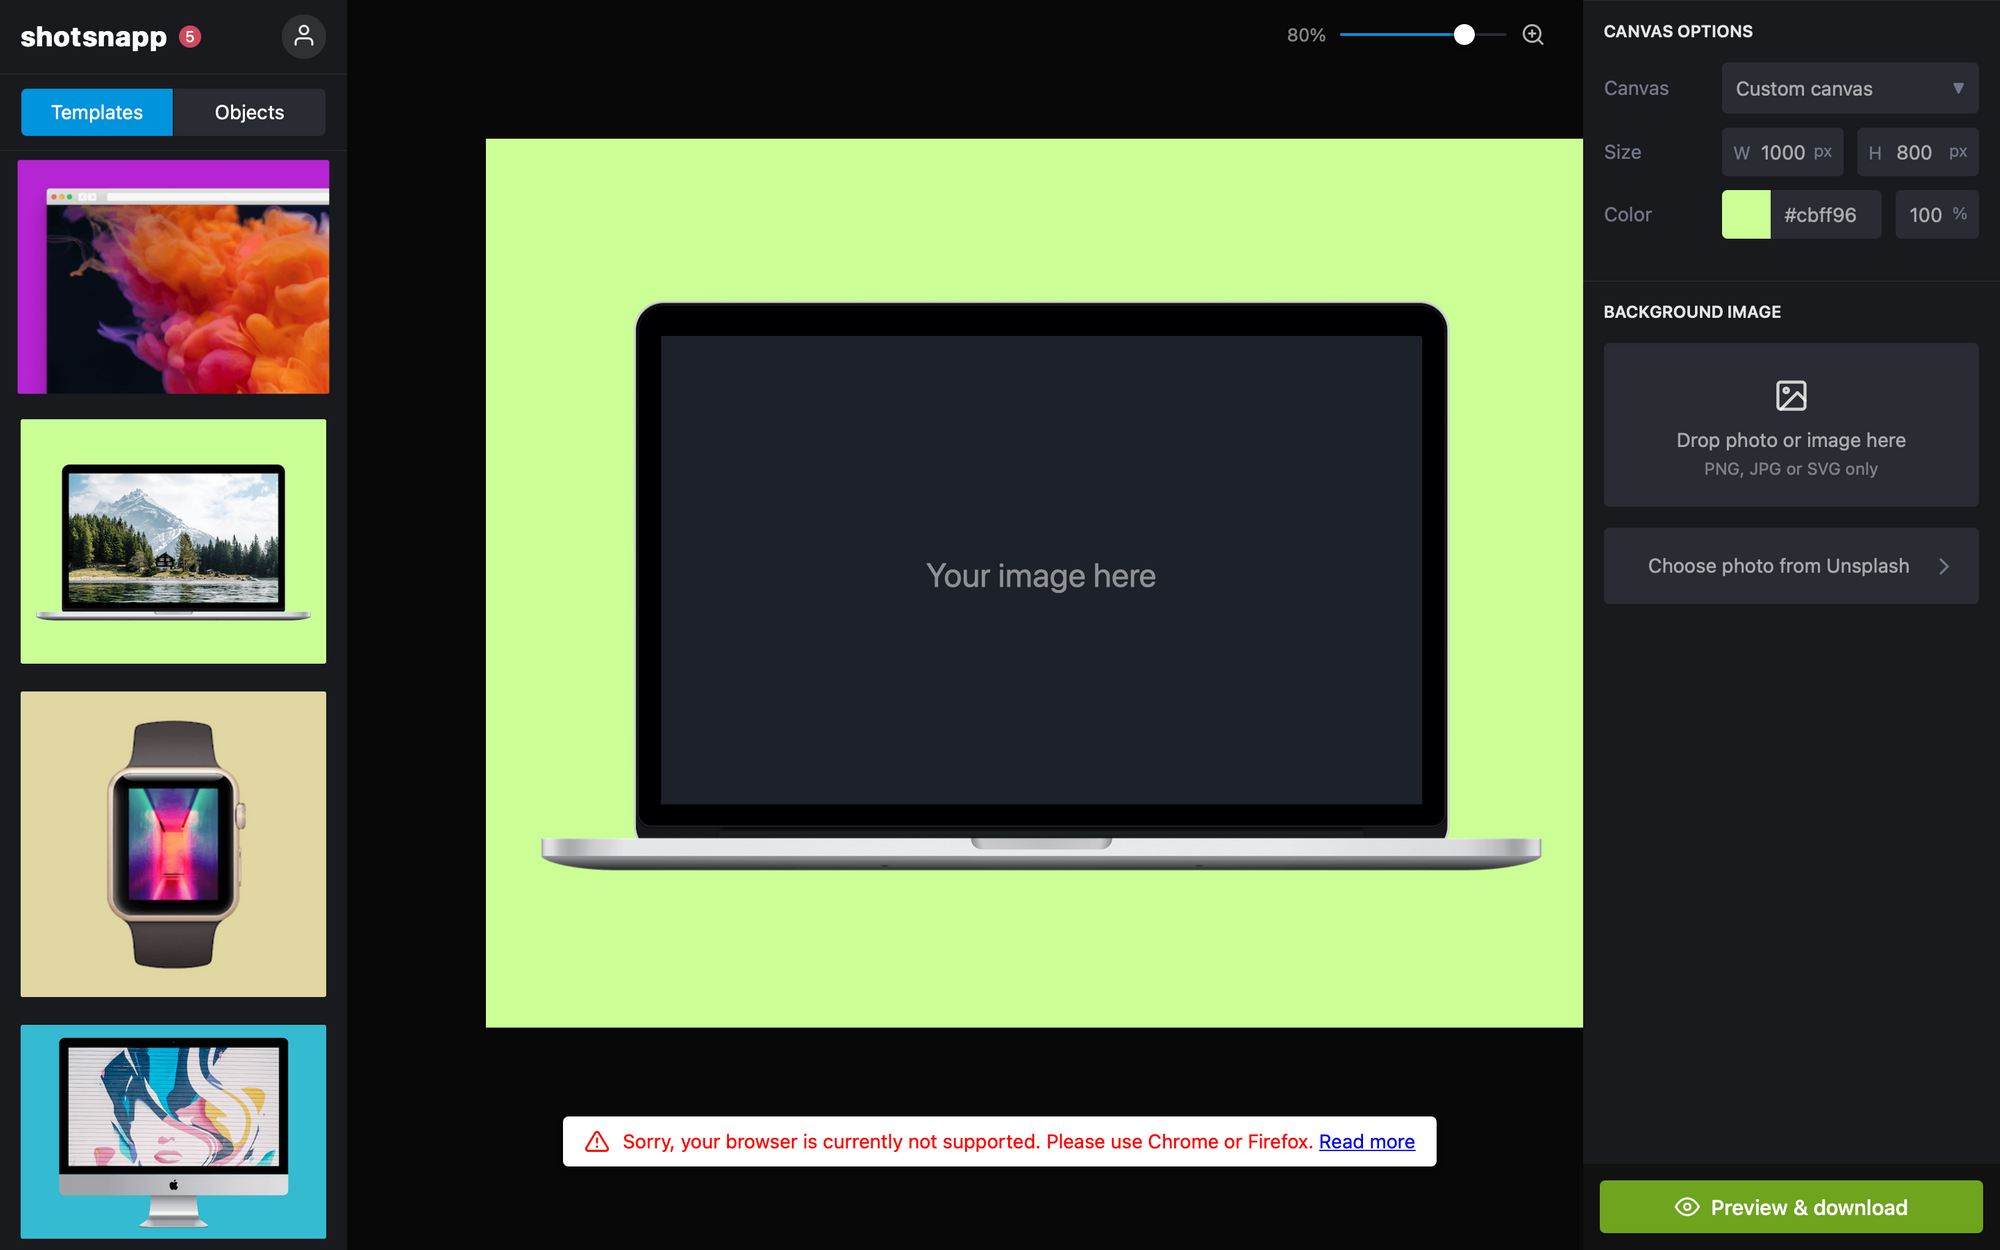Viewport: 2000px width, 1250px height.
Task: Click the zoom slider handle
Action: click(x=1464, y=35)
